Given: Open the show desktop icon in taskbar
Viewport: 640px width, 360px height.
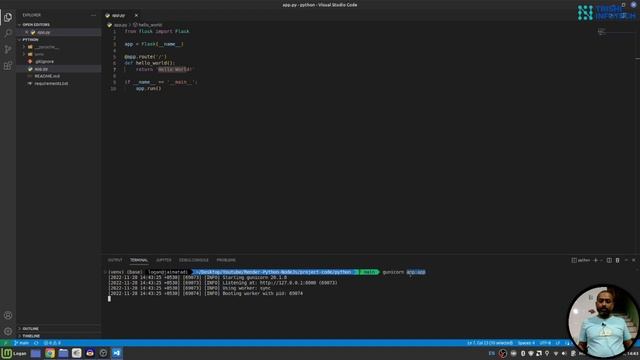Looking at the screenshot, I should tap(36, 353).
